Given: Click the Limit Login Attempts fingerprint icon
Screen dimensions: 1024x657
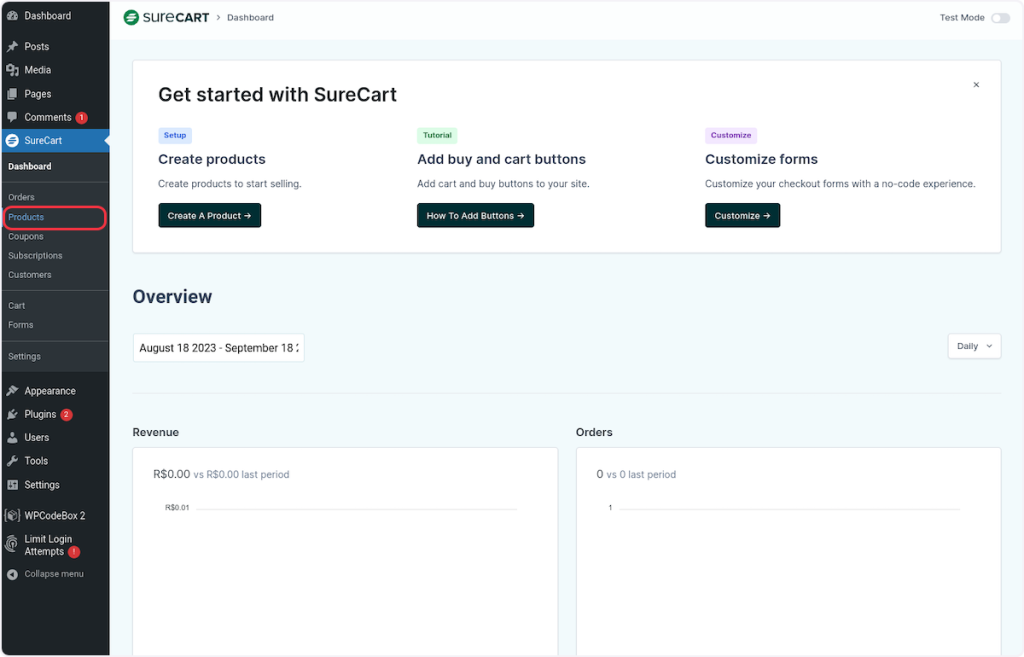Looking at the screenshot, I should click(12, 545).
